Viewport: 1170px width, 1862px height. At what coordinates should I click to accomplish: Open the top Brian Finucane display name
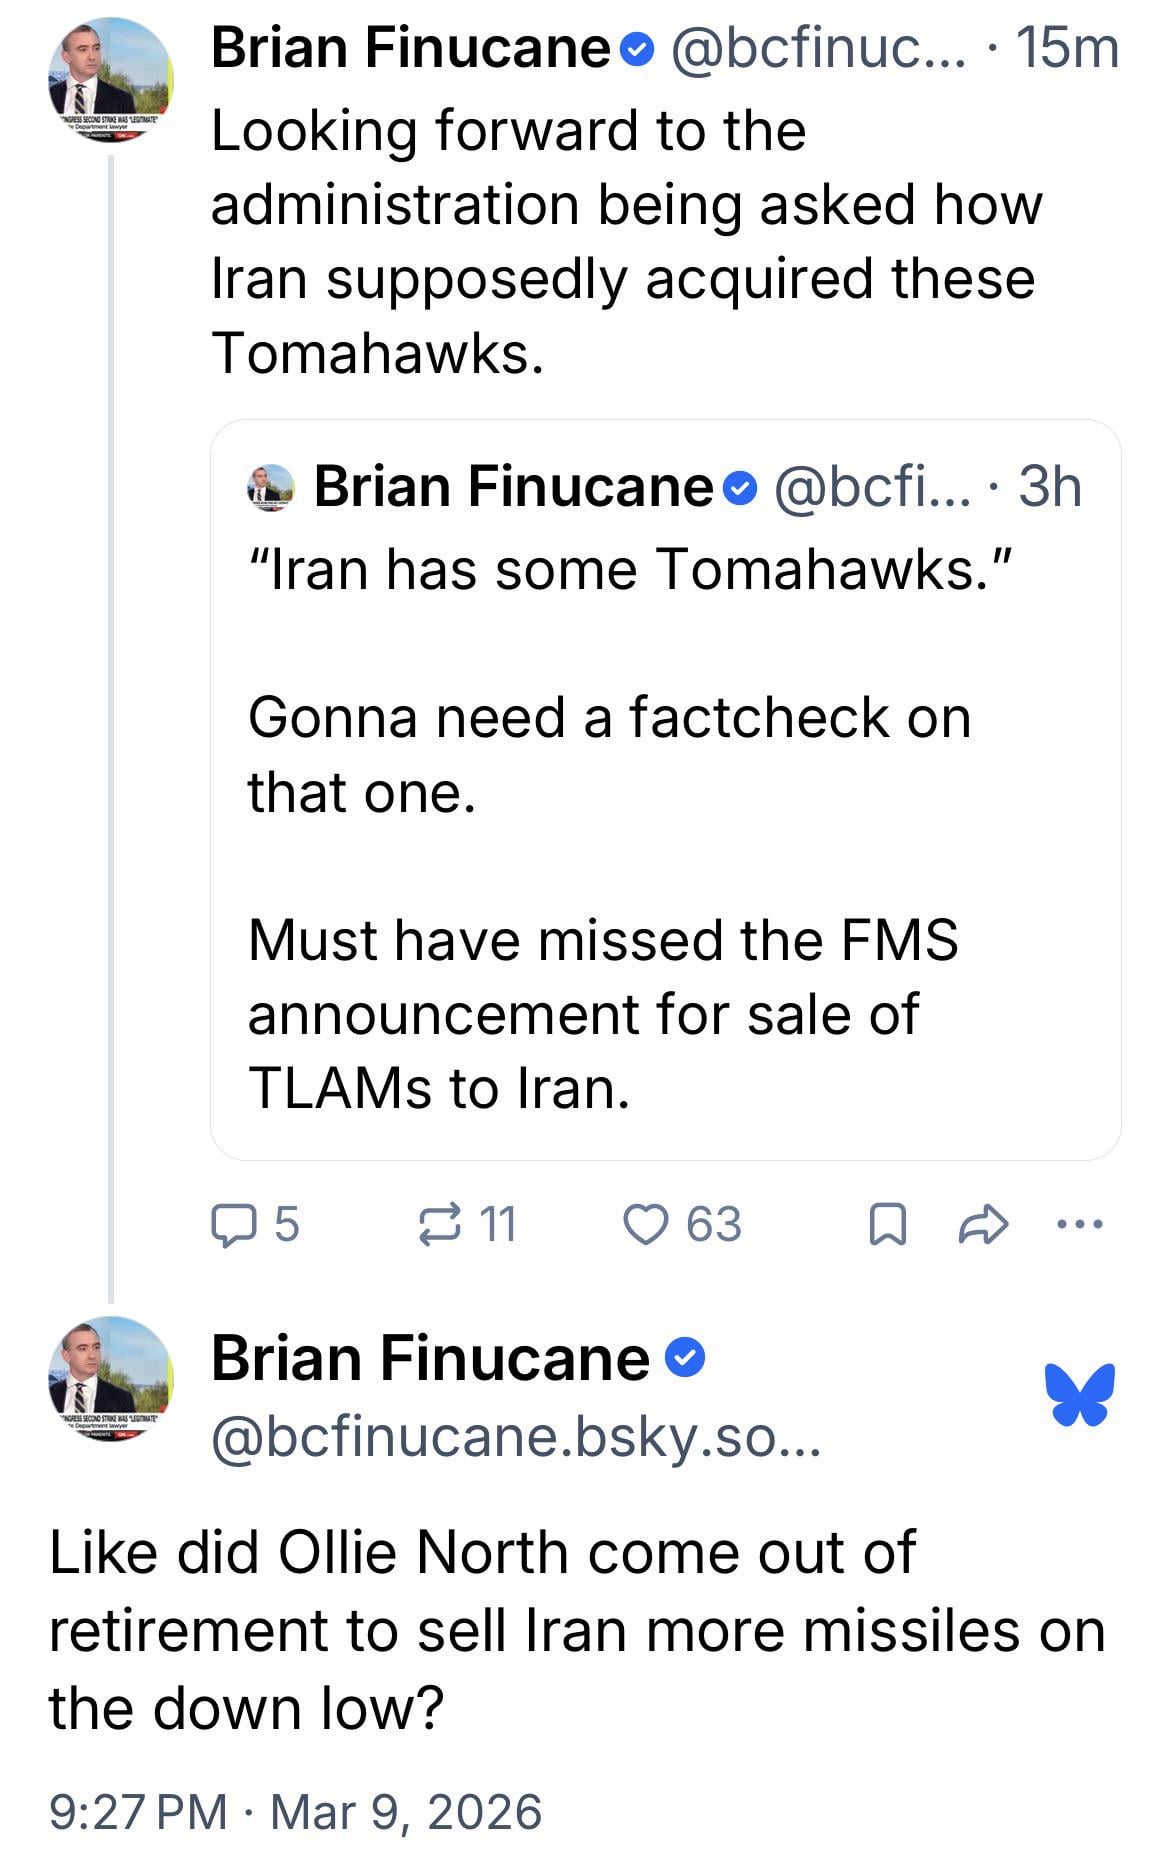(x=410, y=47)
